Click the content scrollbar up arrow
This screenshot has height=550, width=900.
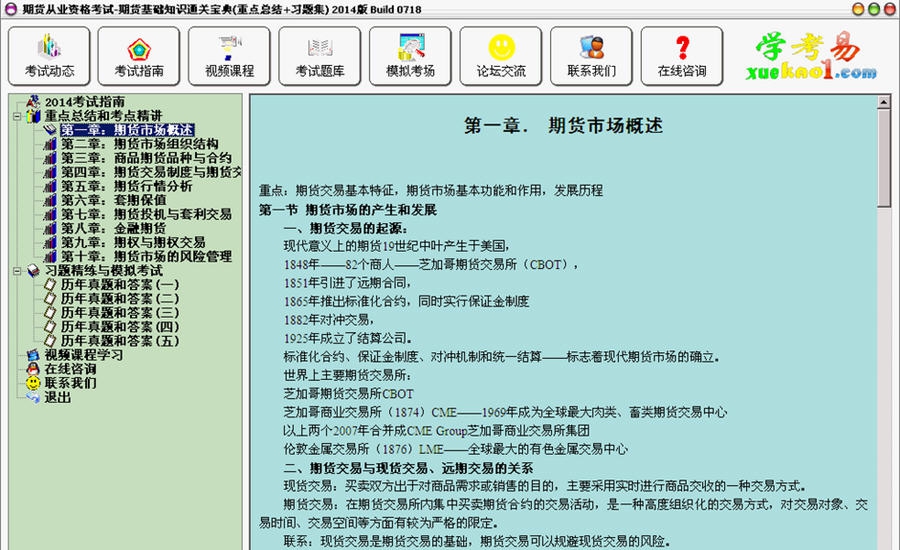883,103
